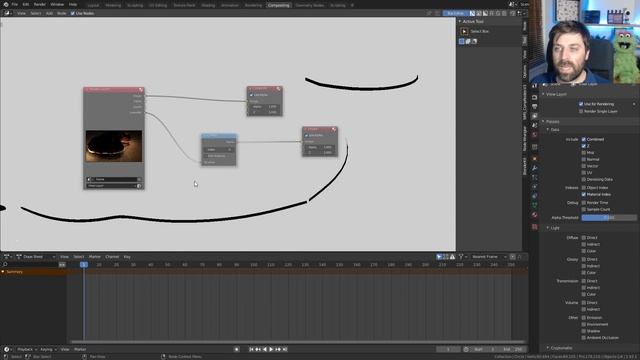Open the View Layer properties tab icon

coord(535,116)
